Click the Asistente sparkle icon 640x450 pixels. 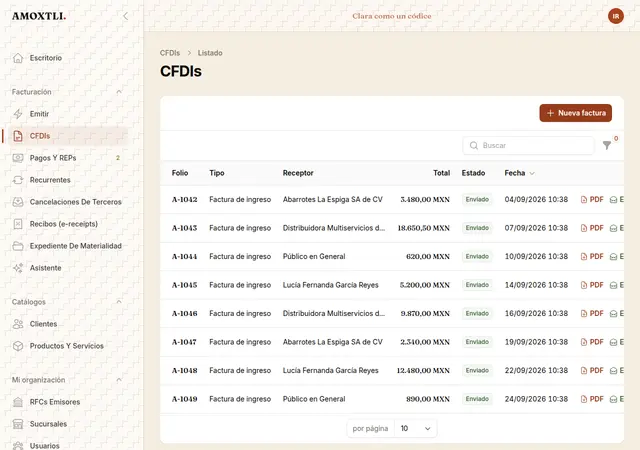18,268
